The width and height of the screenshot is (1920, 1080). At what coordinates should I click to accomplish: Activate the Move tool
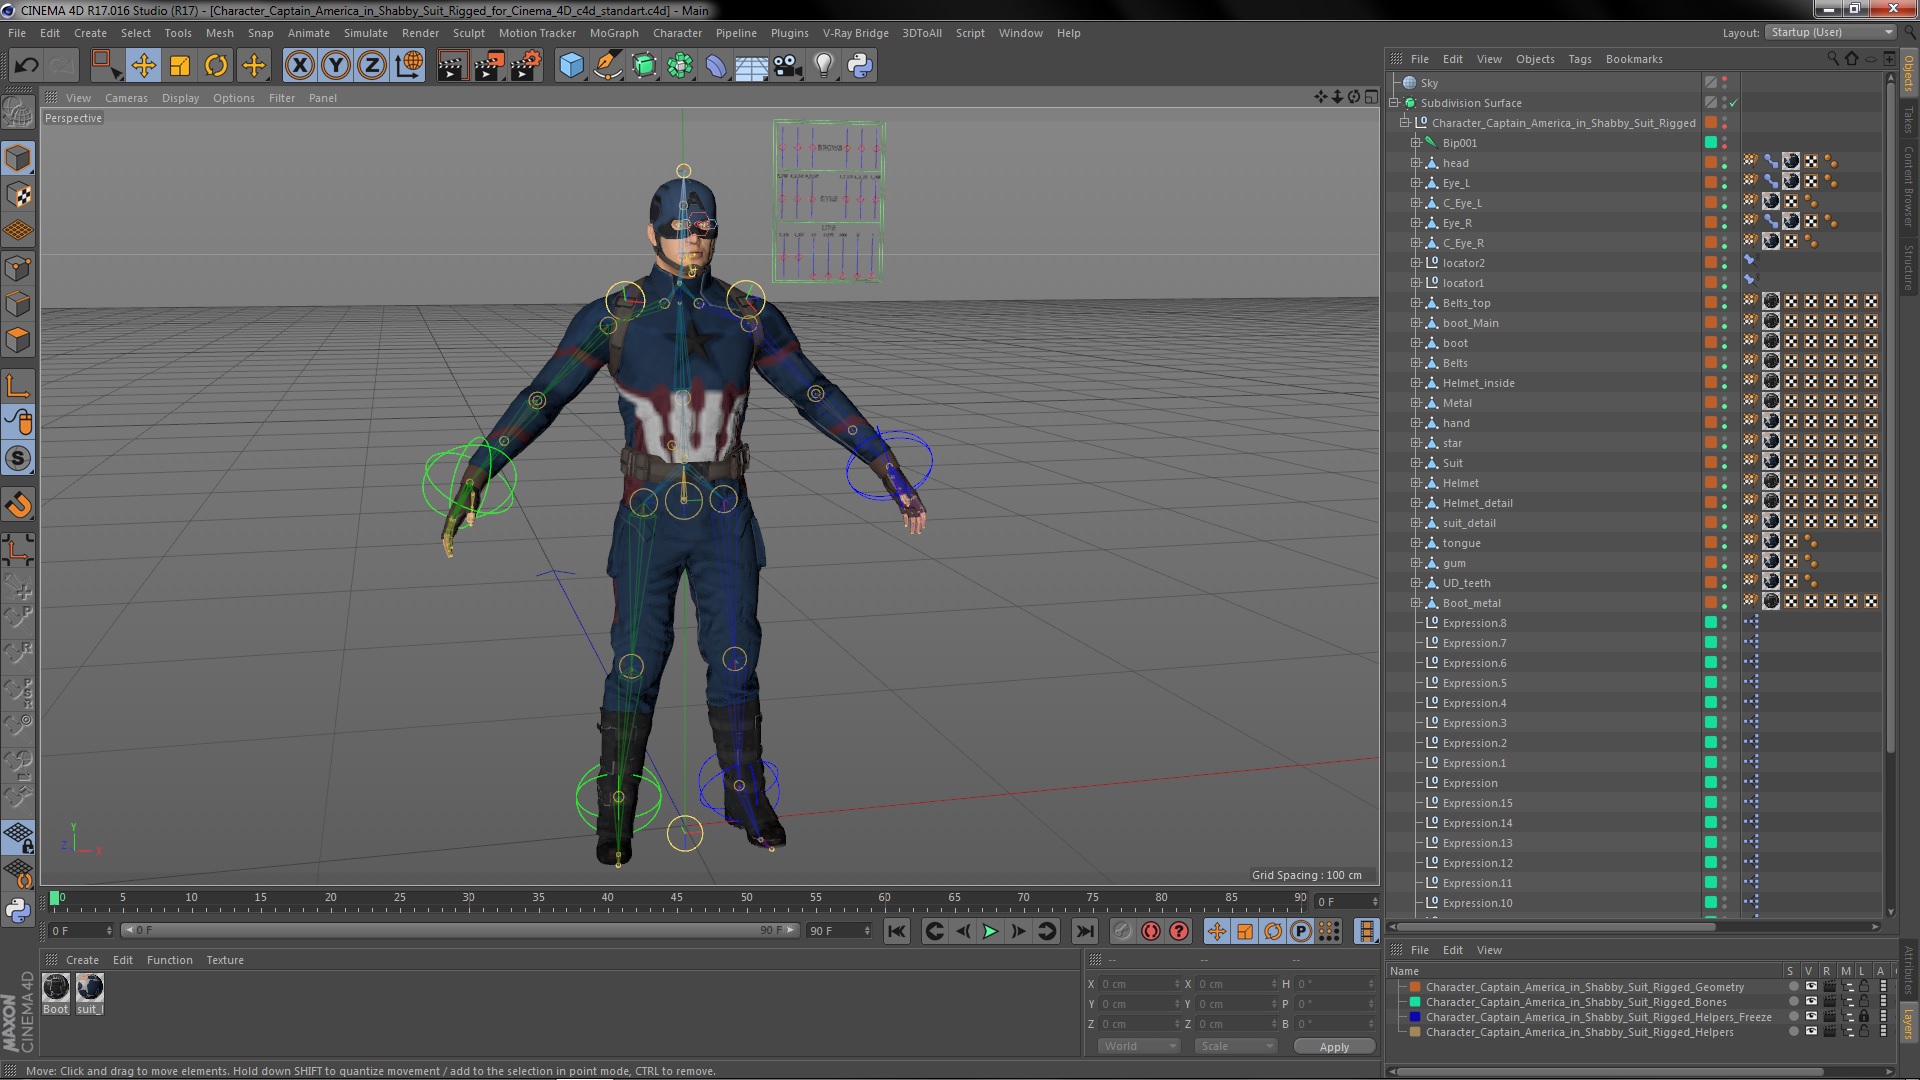[143, 66]
